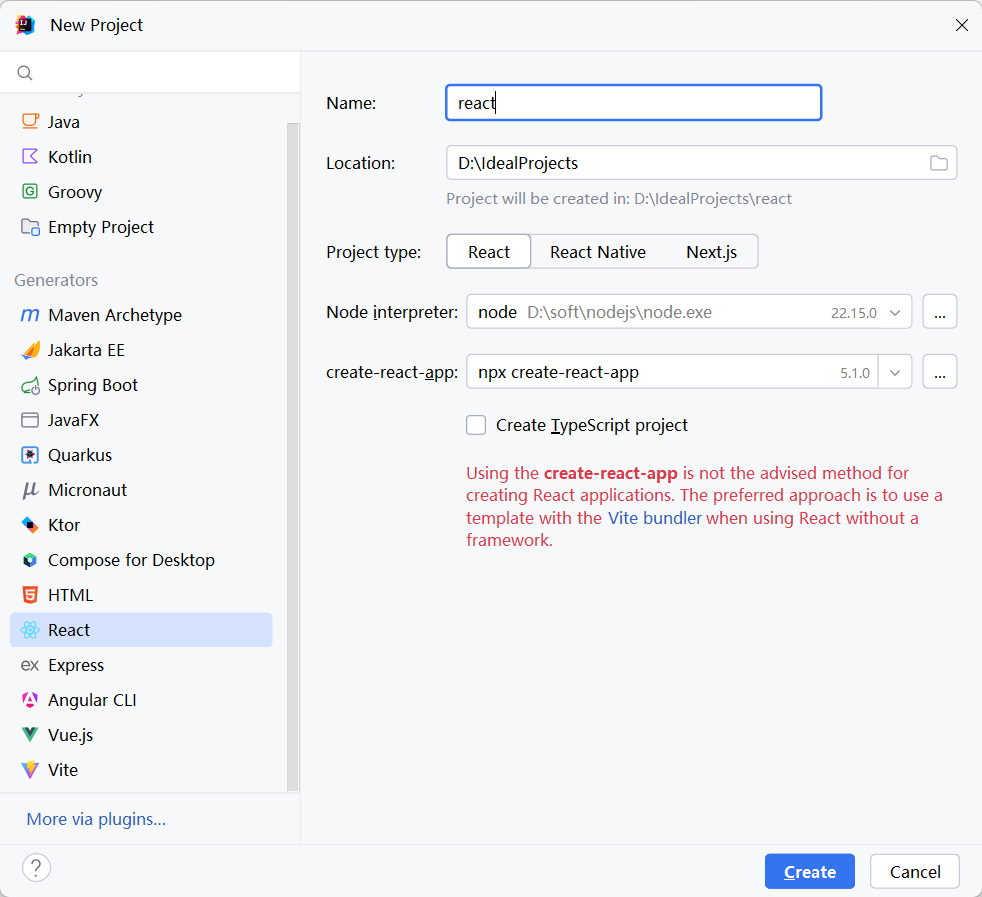Click the Create button

tap(809, 871)
